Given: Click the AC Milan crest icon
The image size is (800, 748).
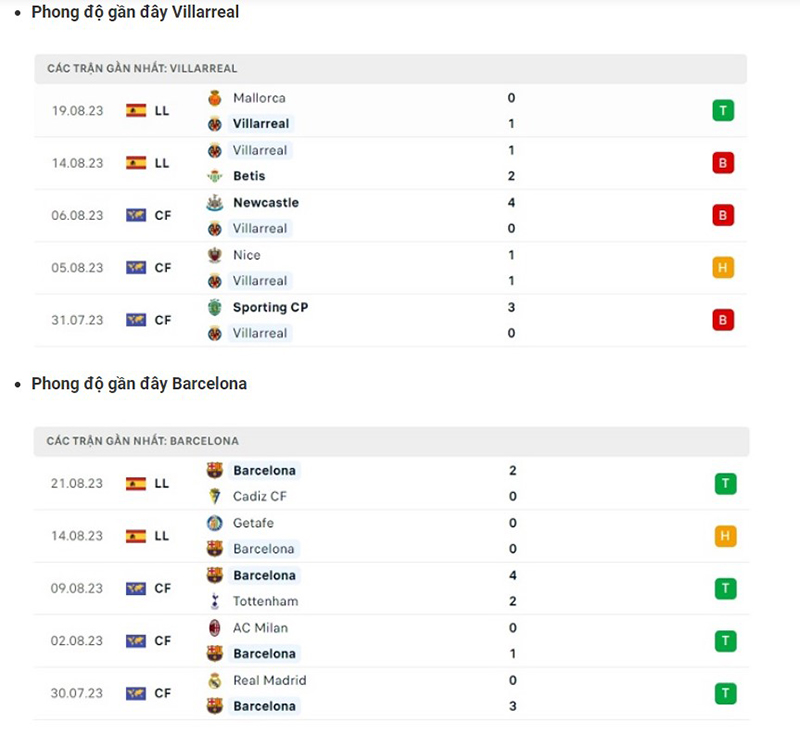Looking at the screenshot, I should pyautogui.click(x=214, y=628).
